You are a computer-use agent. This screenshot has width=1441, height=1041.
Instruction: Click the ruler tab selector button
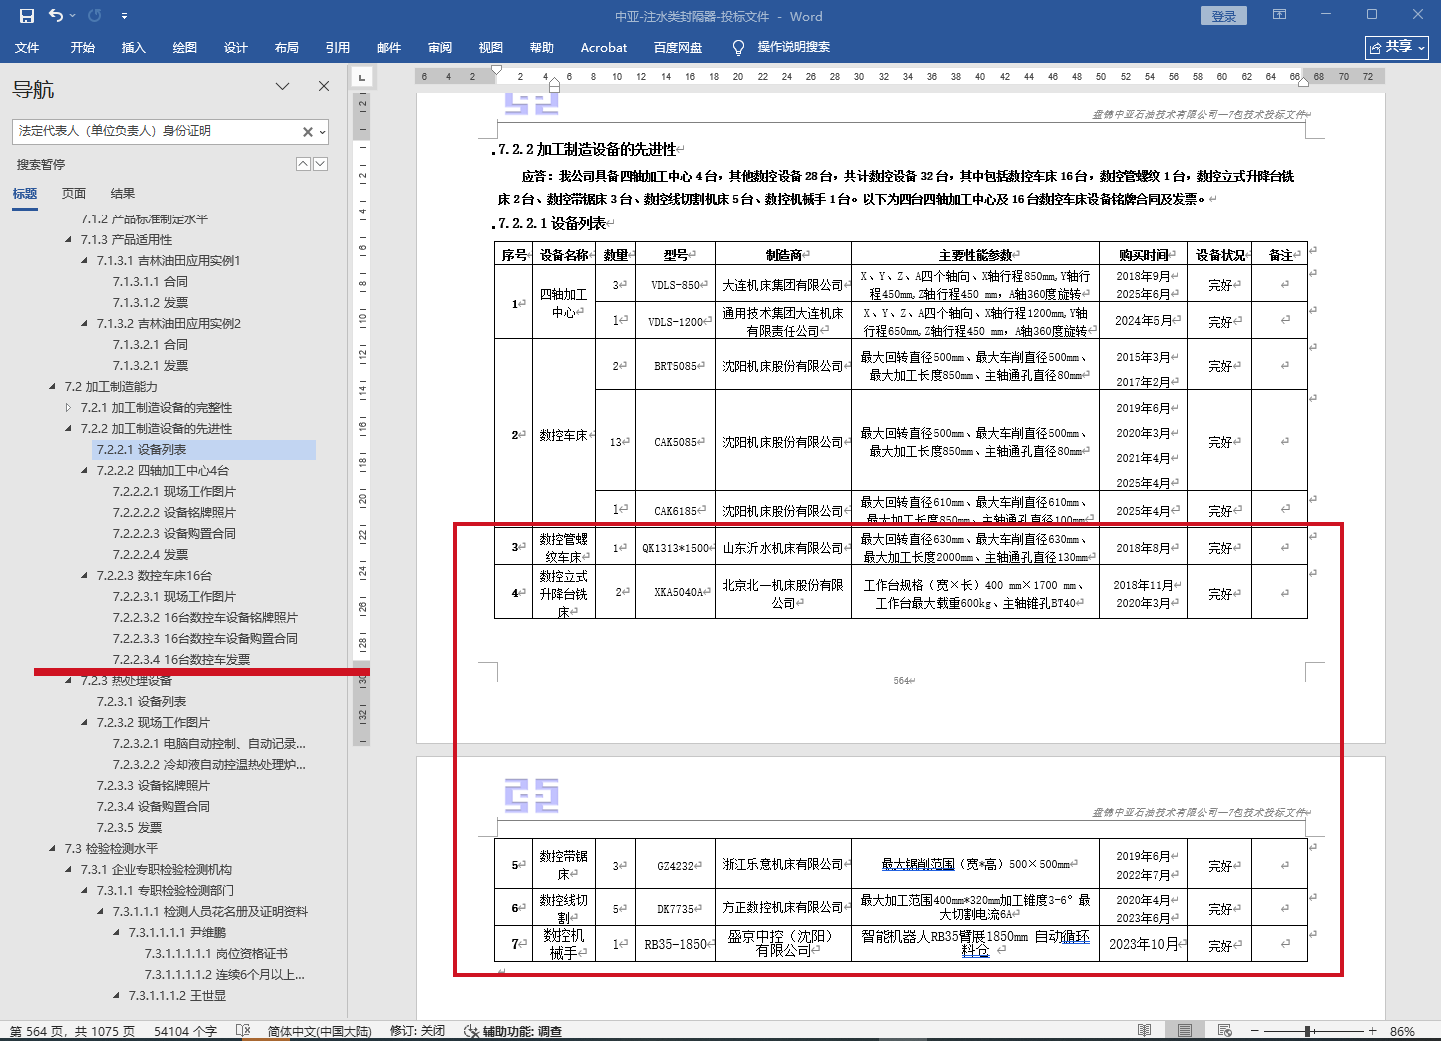pos(362,77)
